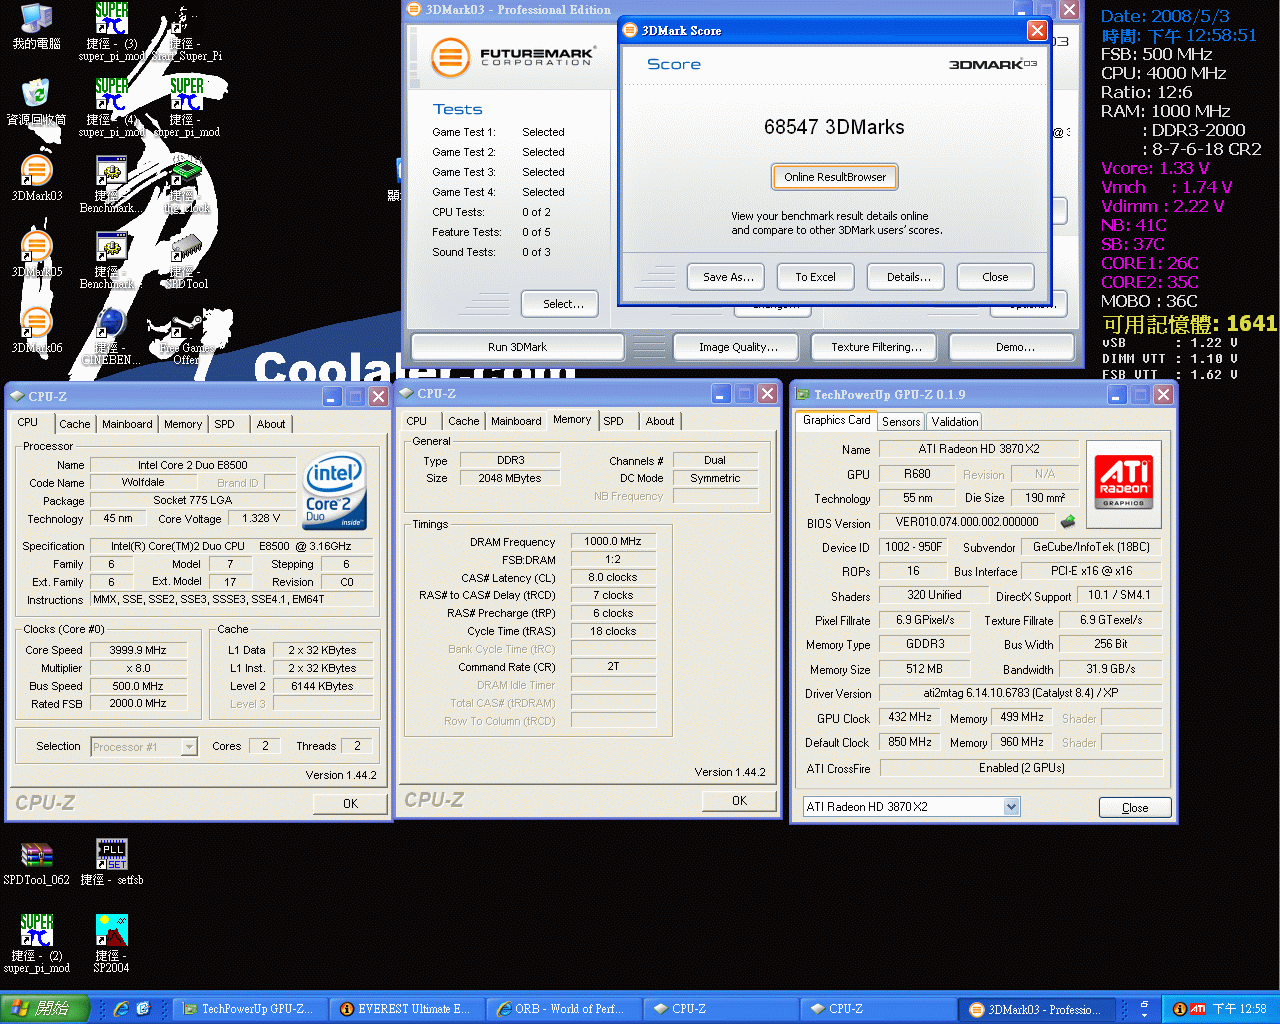The height and width of the screenshot is (1024, 1280).
Task: Click the Online ResultBrowser button
Action: (835, 177)
